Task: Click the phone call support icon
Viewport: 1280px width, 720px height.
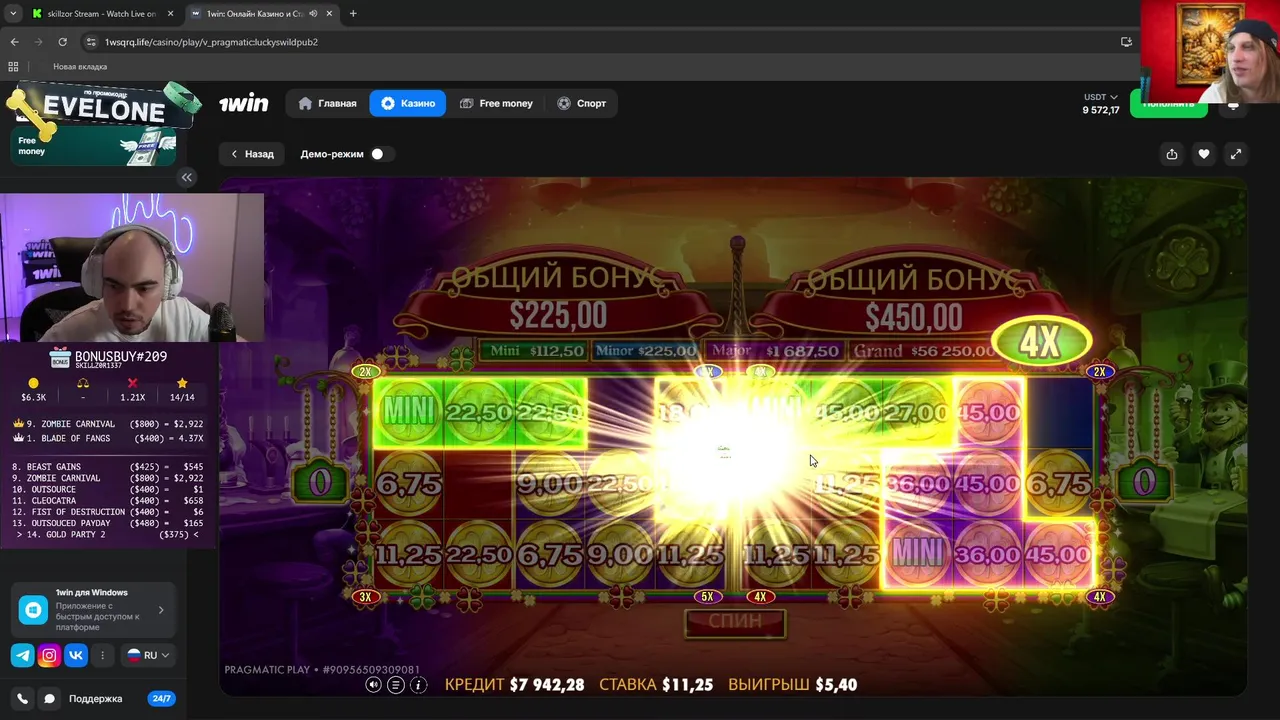Action: point(22,699)
